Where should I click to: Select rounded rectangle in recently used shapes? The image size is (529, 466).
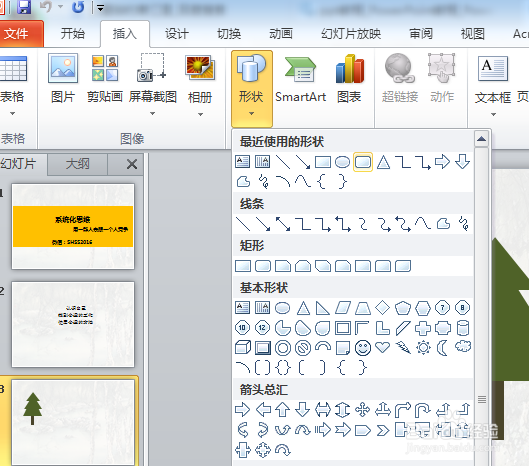[x=363, y=162]
